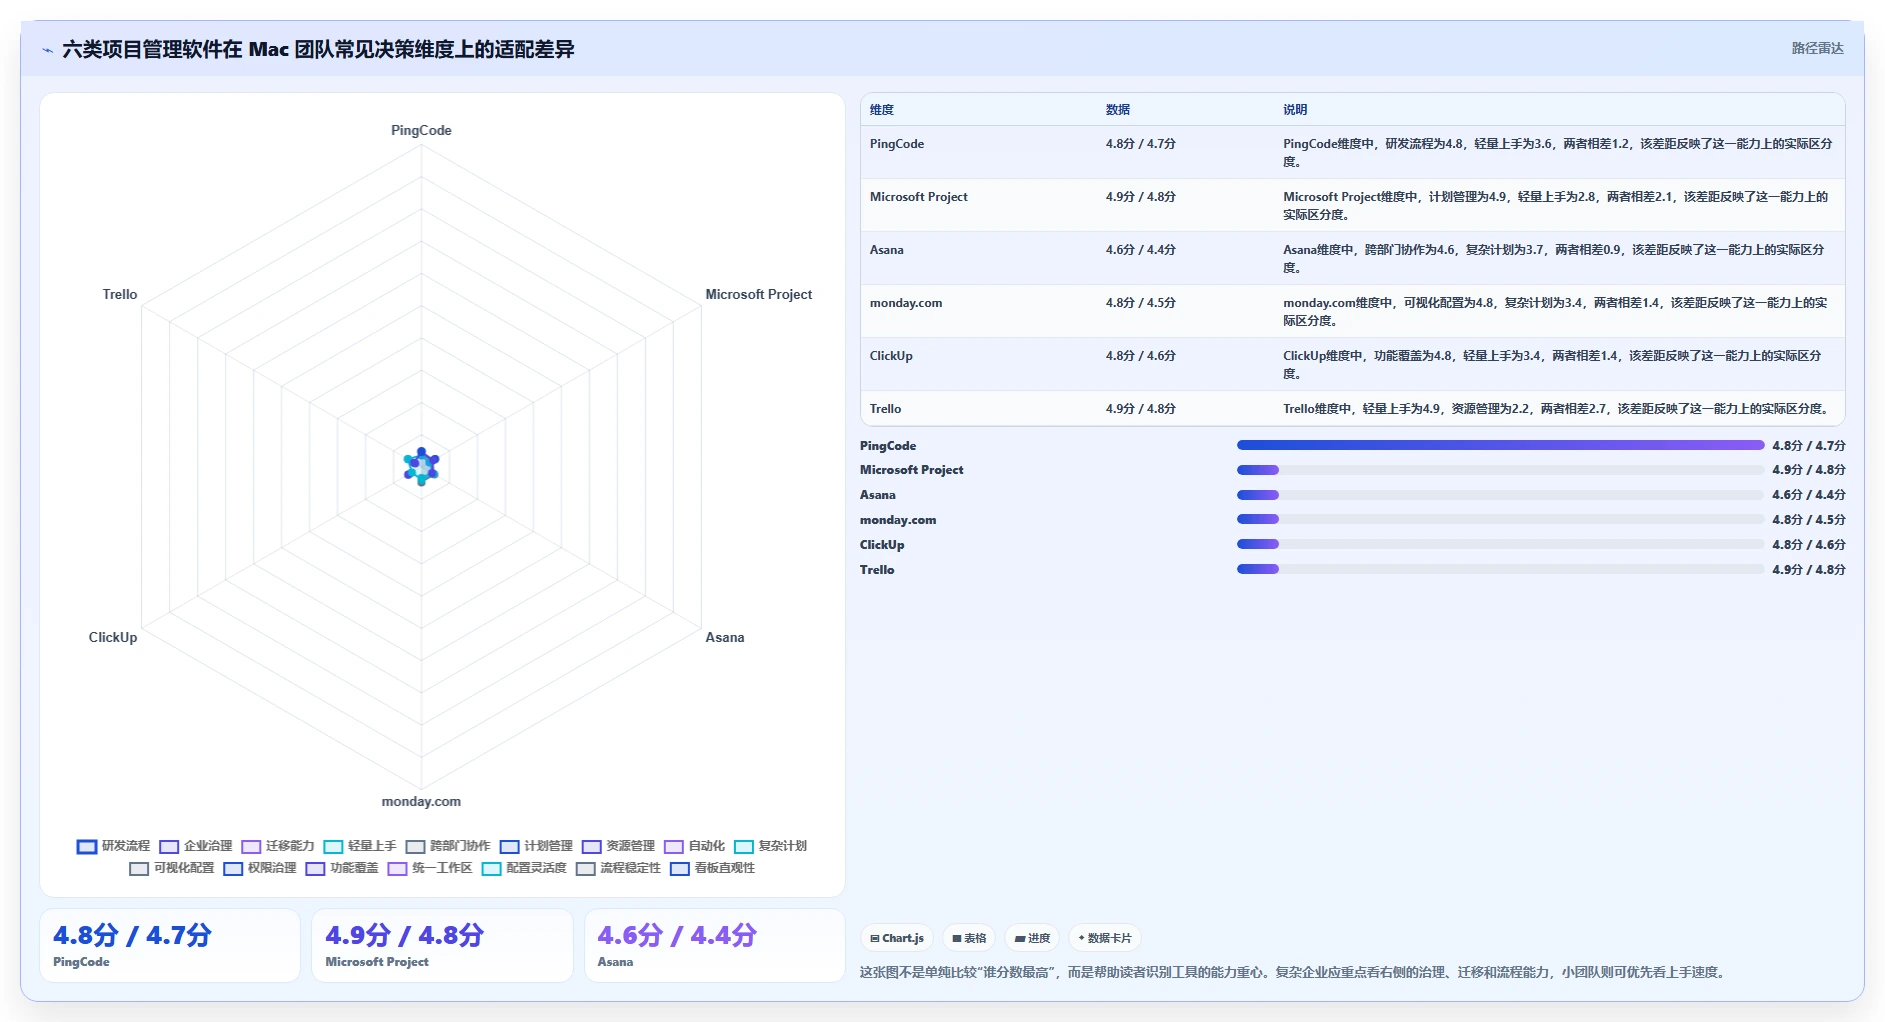The image size is (1885, 1022).
Task: Hide the 功能覆盖 legend series
Action: pyautogui.click(x=342, y=868)
